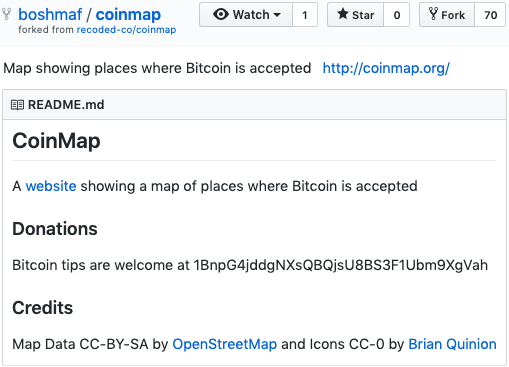Open the Watch dropdown caret
509x367 pixels.
[x=277, y=15]
